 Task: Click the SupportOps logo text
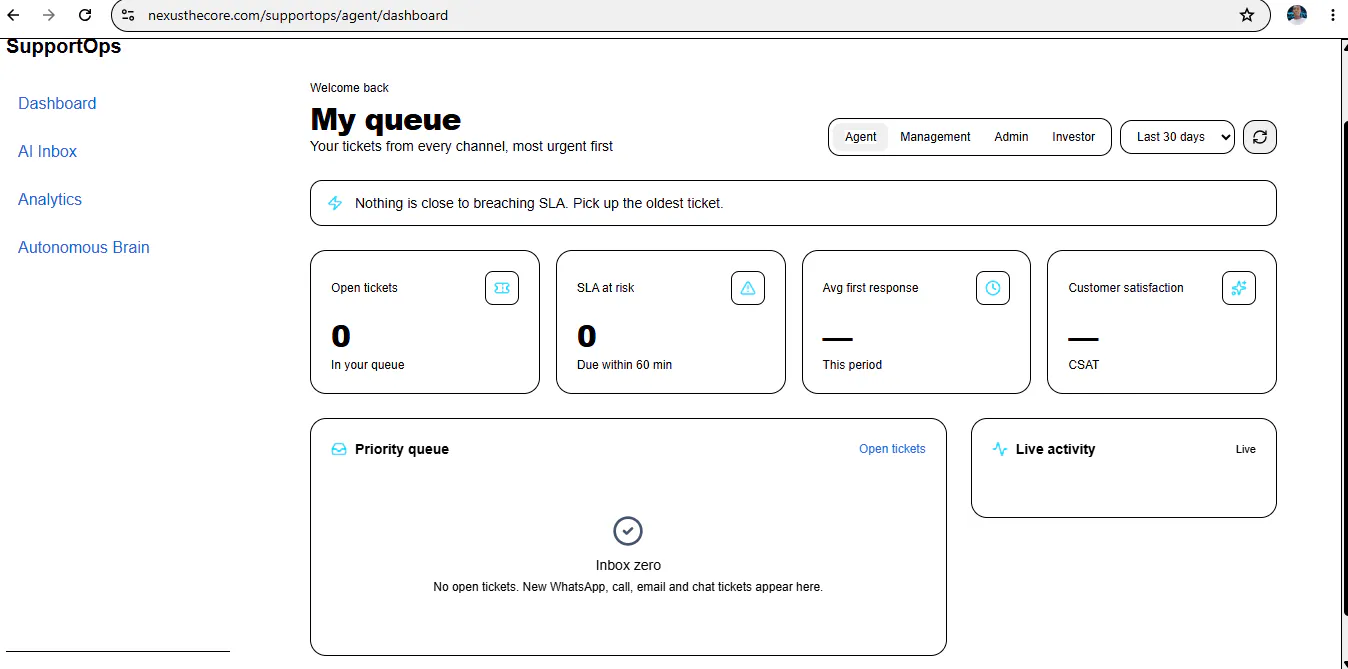point(64,47)
